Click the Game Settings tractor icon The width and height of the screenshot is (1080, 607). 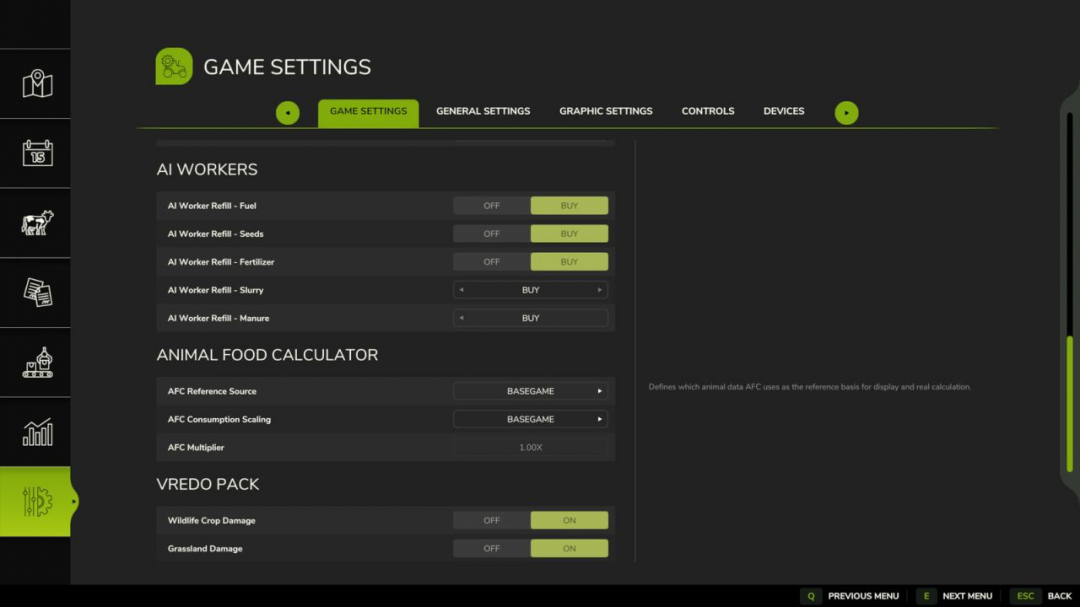tap(172, 66)
